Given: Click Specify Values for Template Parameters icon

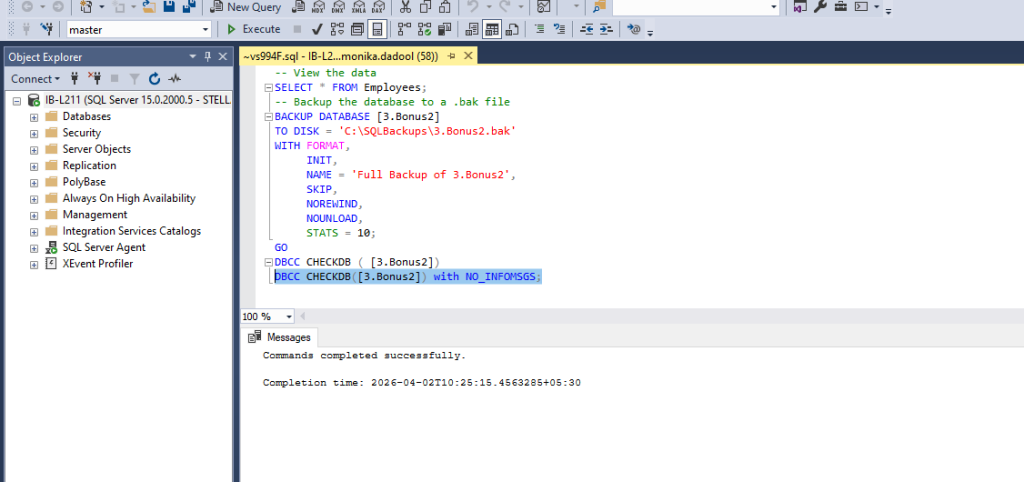Looking at the screenshot, I should [x=633, y=29].
